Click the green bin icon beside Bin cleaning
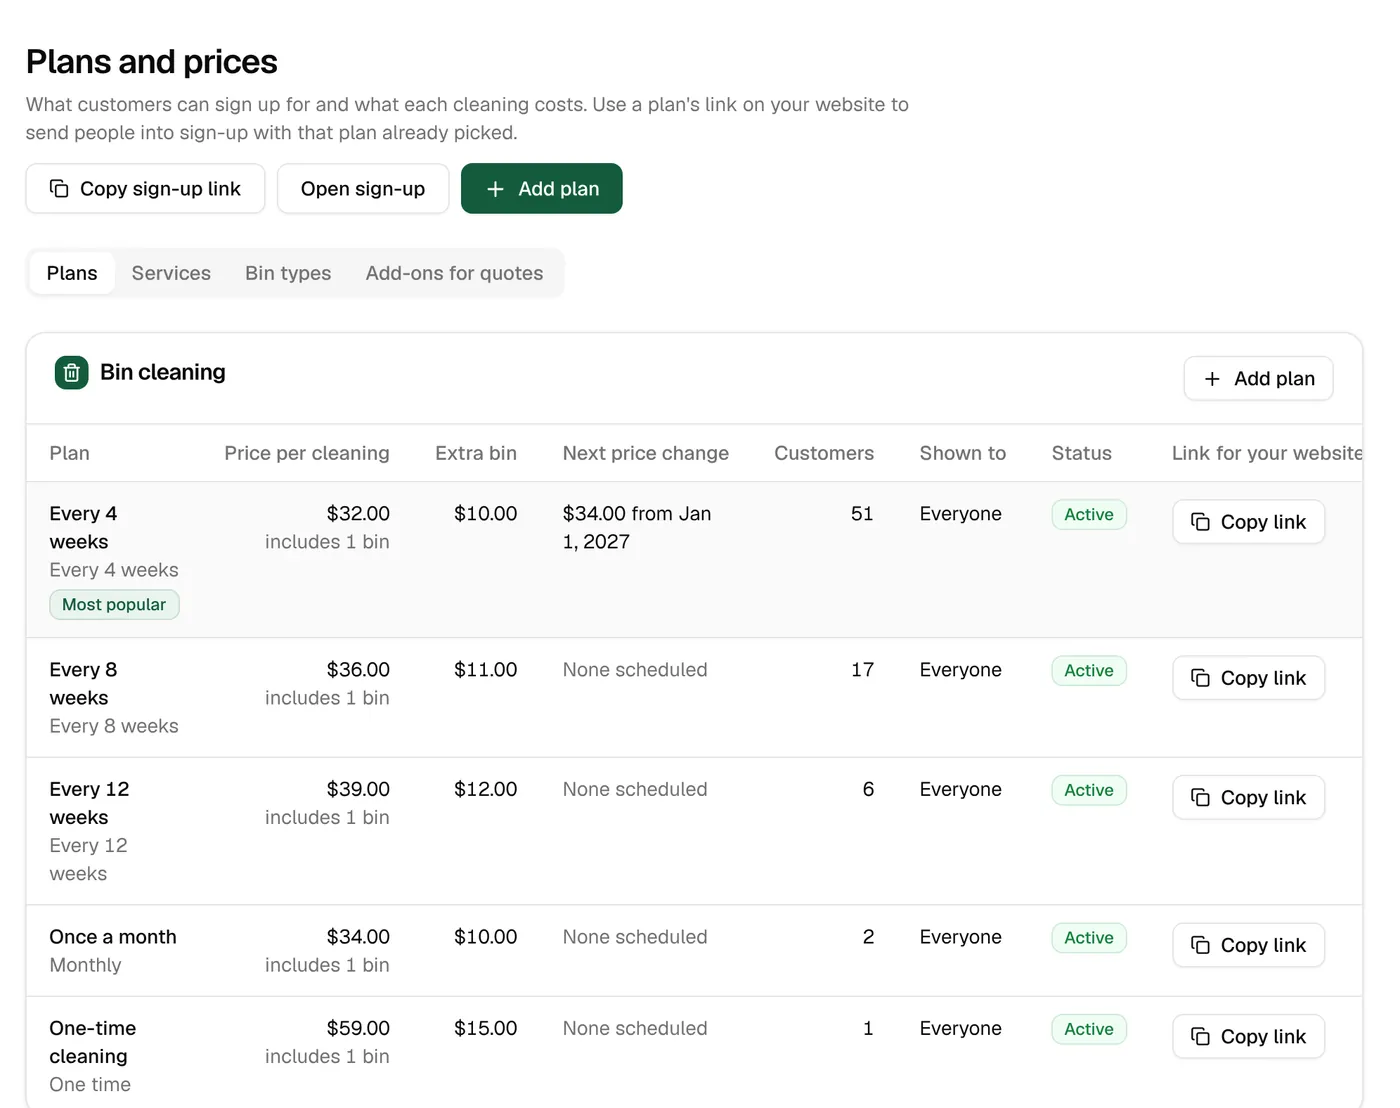Image resolution: width=1400 pixels, height=1108 pixels. click(71, 373)
